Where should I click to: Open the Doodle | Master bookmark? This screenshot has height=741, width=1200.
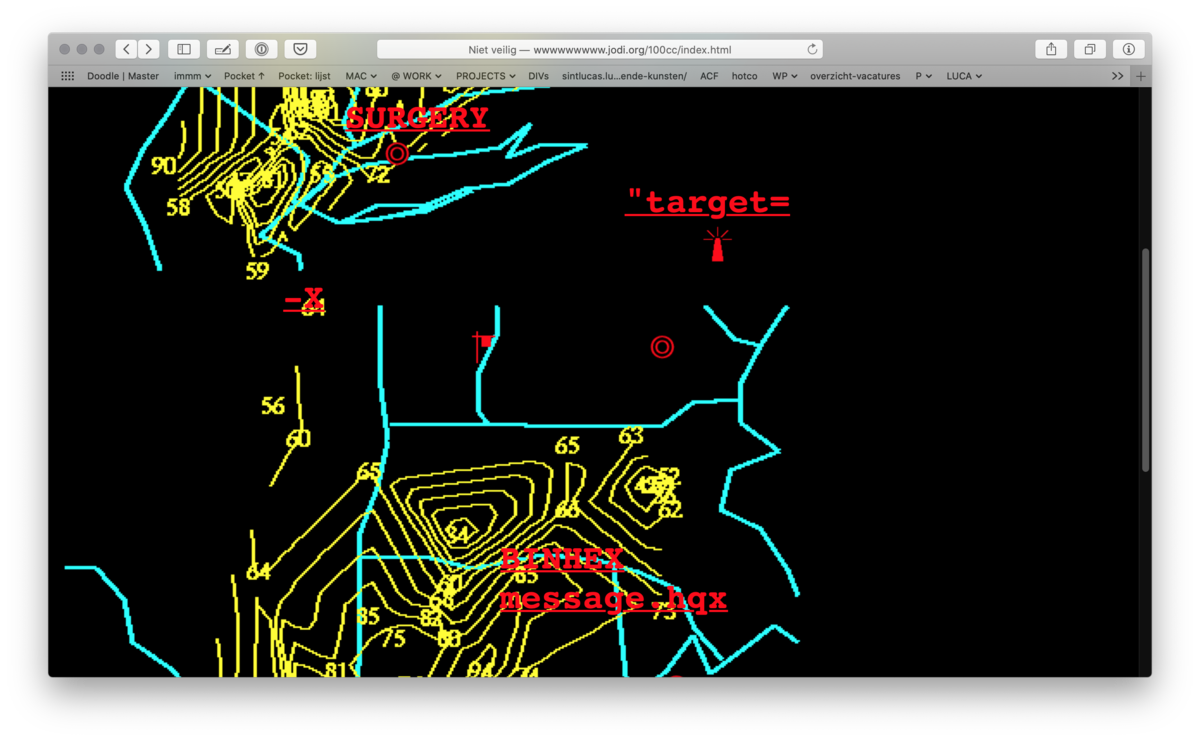123,76
